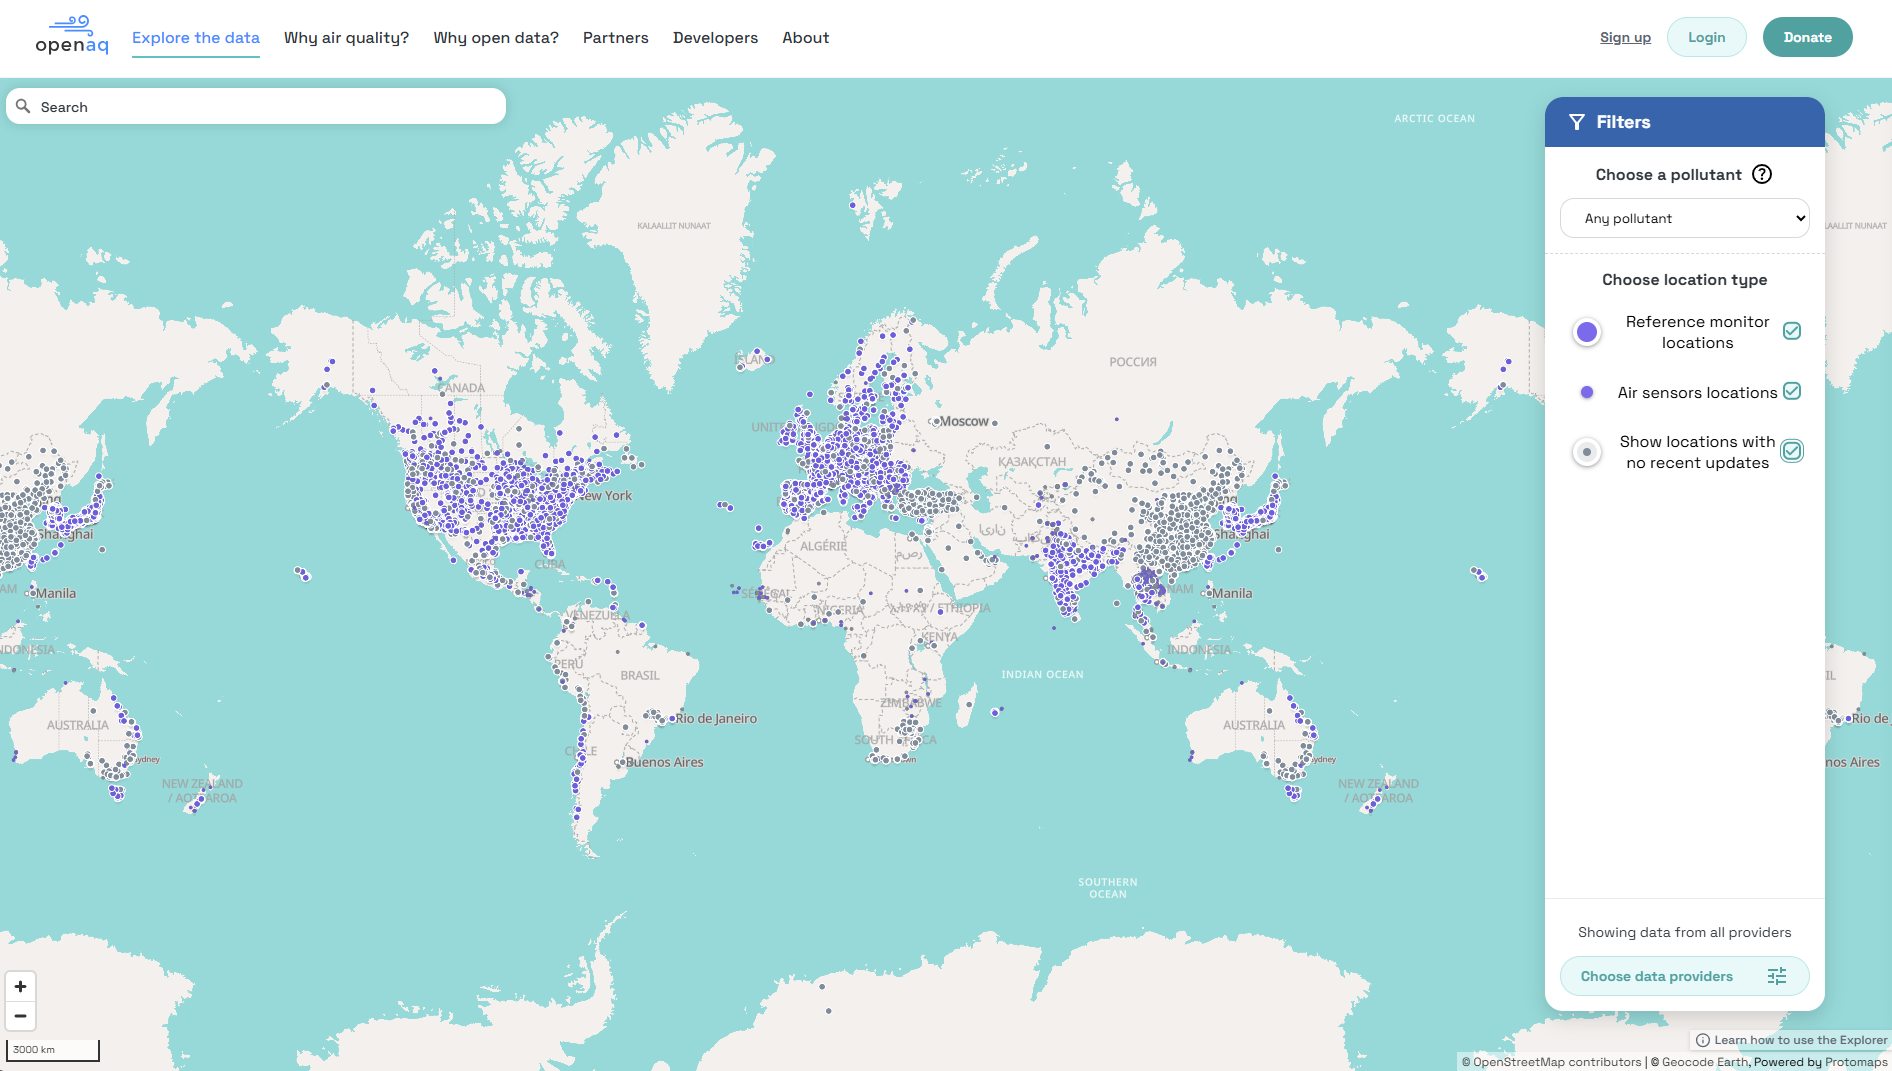Zoom out using the minus control
This screenshot has width=1892, height=1071.
pyautogui.click(x=20, y=1016)
